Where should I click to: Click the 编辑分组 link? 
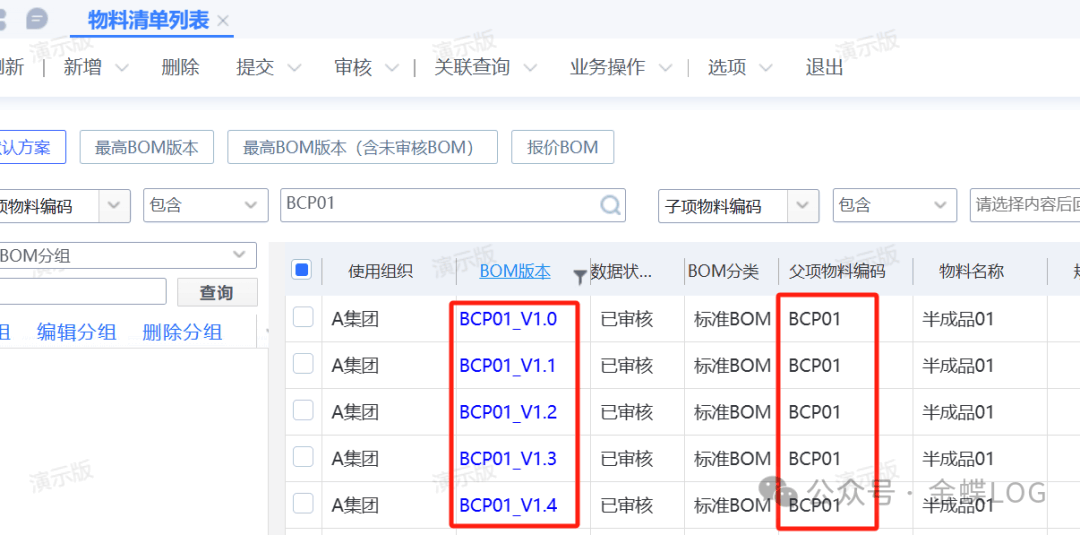pos(76,332)
